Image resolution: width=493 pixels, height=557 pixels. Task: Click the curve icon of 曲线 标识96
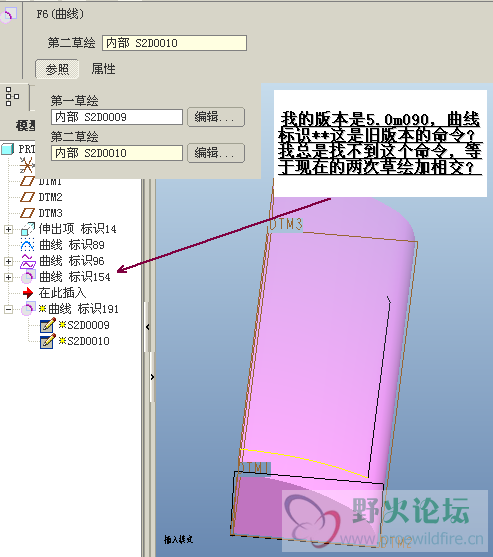point(28,261)
